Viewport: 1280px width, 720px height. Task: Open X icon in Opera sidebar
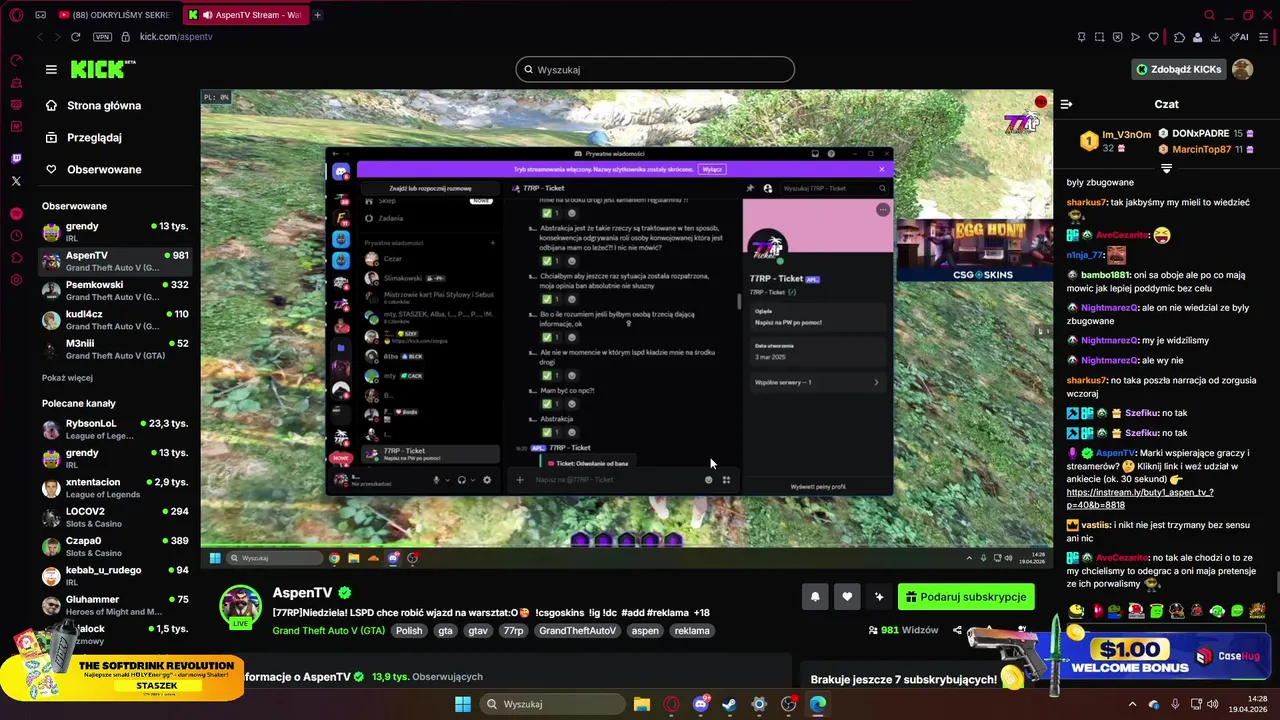coord(16,181)
